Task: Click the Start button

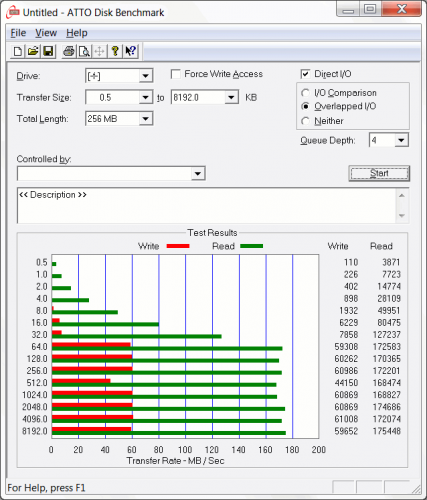Action: click(379, 173)
